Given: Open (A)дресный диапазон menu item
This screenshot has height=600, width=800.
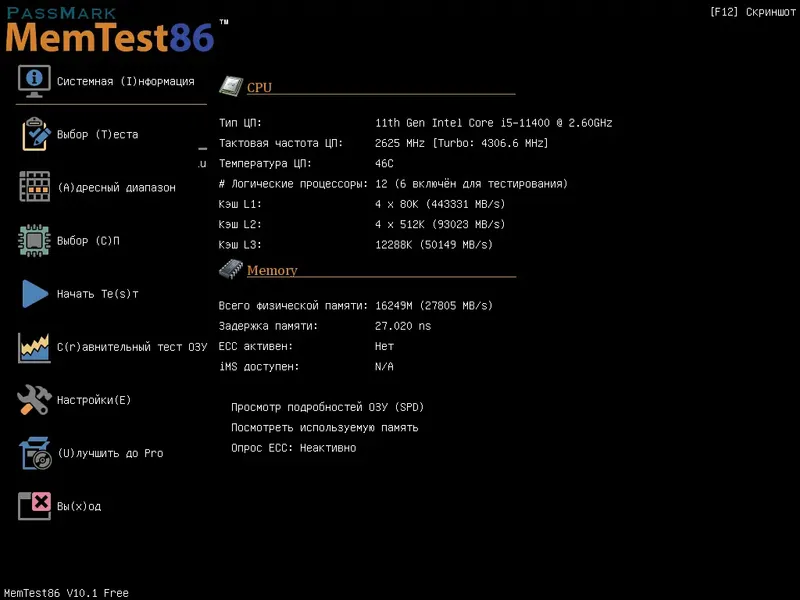Looking at the screenshot, I should click(x=116, y=188).
